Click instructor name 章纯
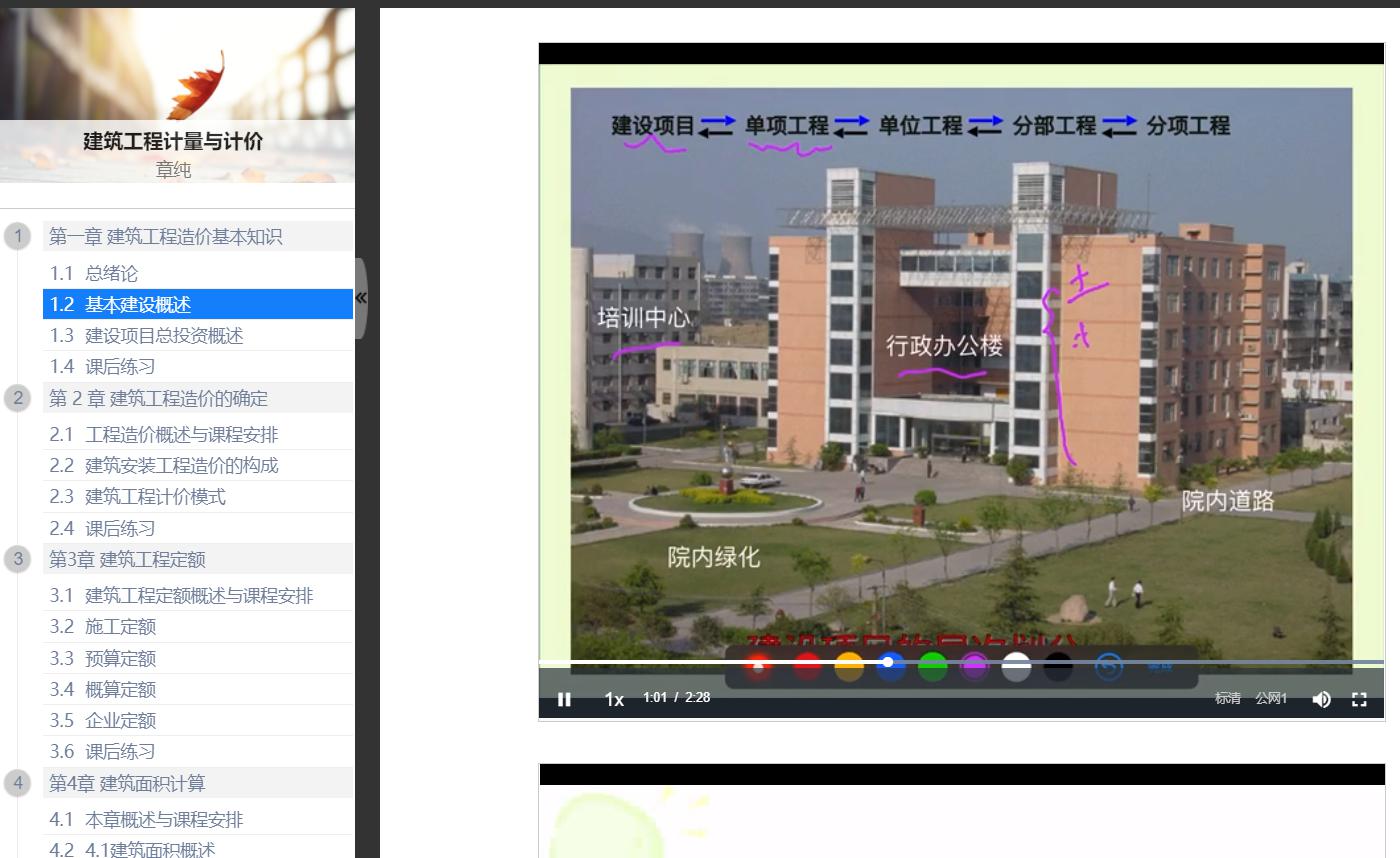The width and height of the screenshot is (1400, 858). pyautogui.click(x=173, y=169)
